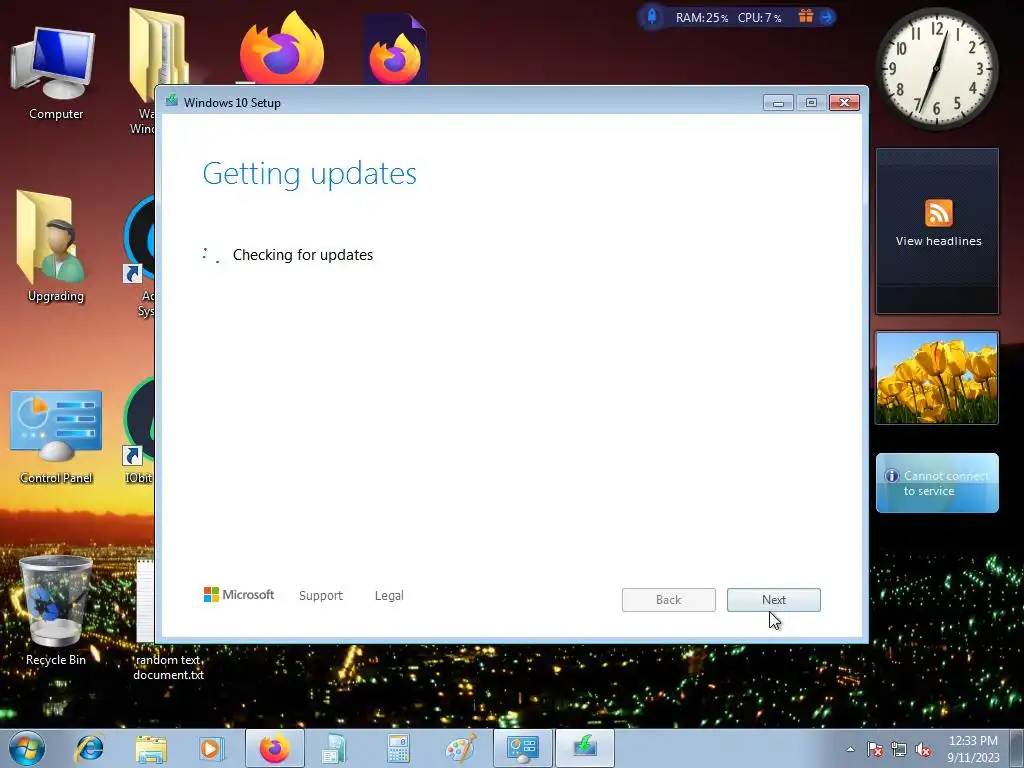Viewport: 1024px width, 768px height.
Task: Select the Control Panel desktop icon
Action: (56, 438)
